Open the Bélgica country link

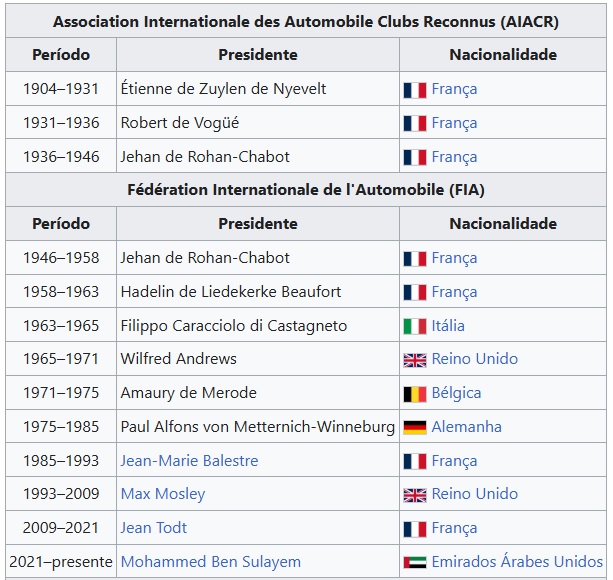[x=456, y=393]
